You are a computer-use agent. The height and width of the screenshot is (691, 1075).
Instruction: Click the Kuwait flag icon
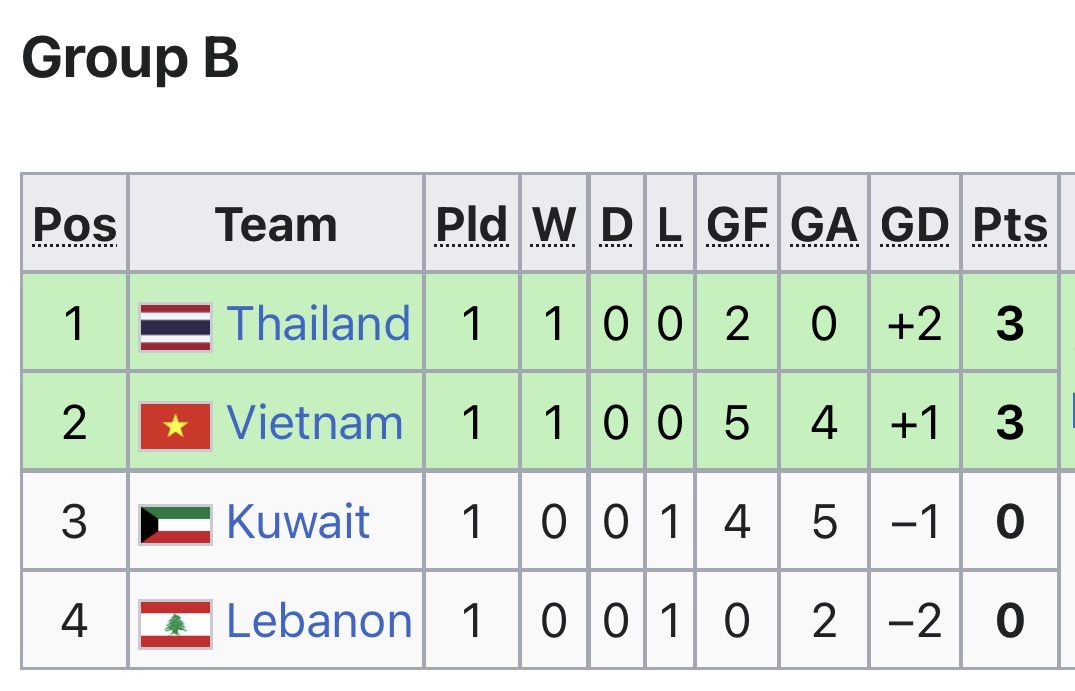175,523
